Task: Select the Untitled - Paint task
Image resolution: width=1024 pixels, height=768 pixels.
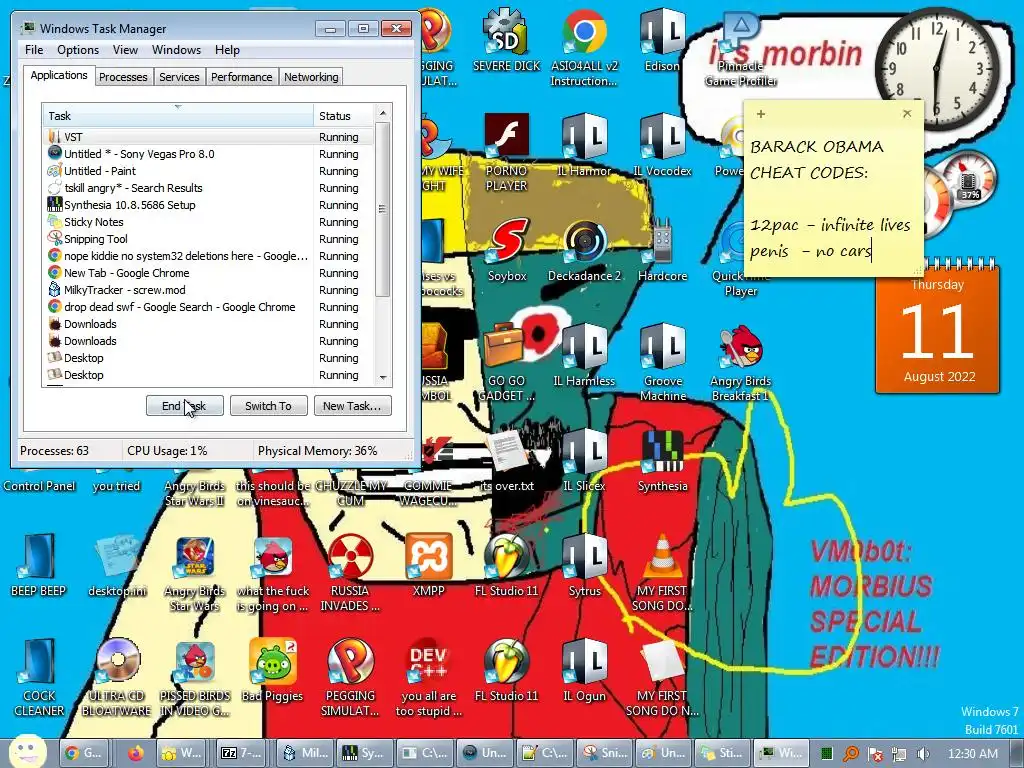Action: point(210,171)
